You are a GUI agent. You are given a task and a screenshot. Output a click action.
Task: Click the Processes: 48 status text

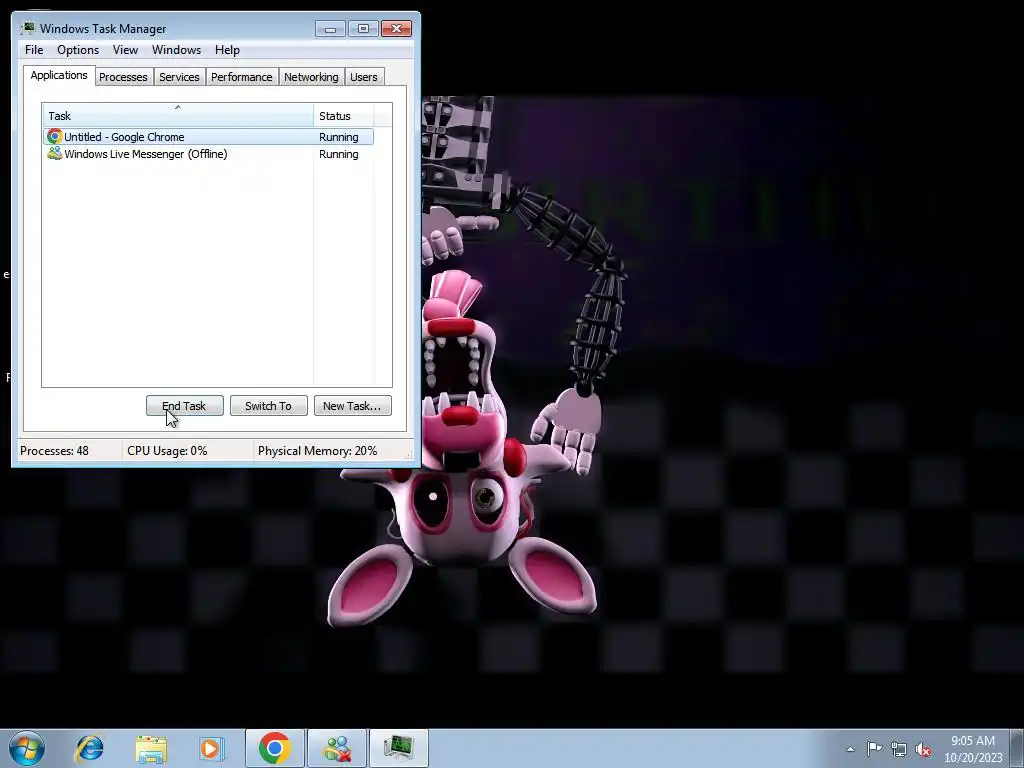pyautogui.click(x=54, y=451)
